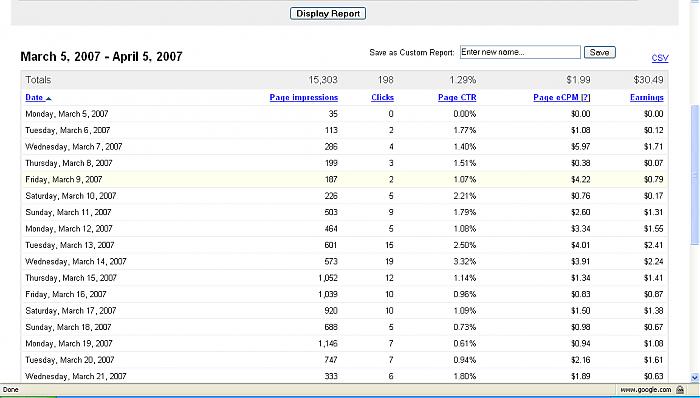
Task: Click the Date sort ascending arrow
Action: click(x=48, y=99)
